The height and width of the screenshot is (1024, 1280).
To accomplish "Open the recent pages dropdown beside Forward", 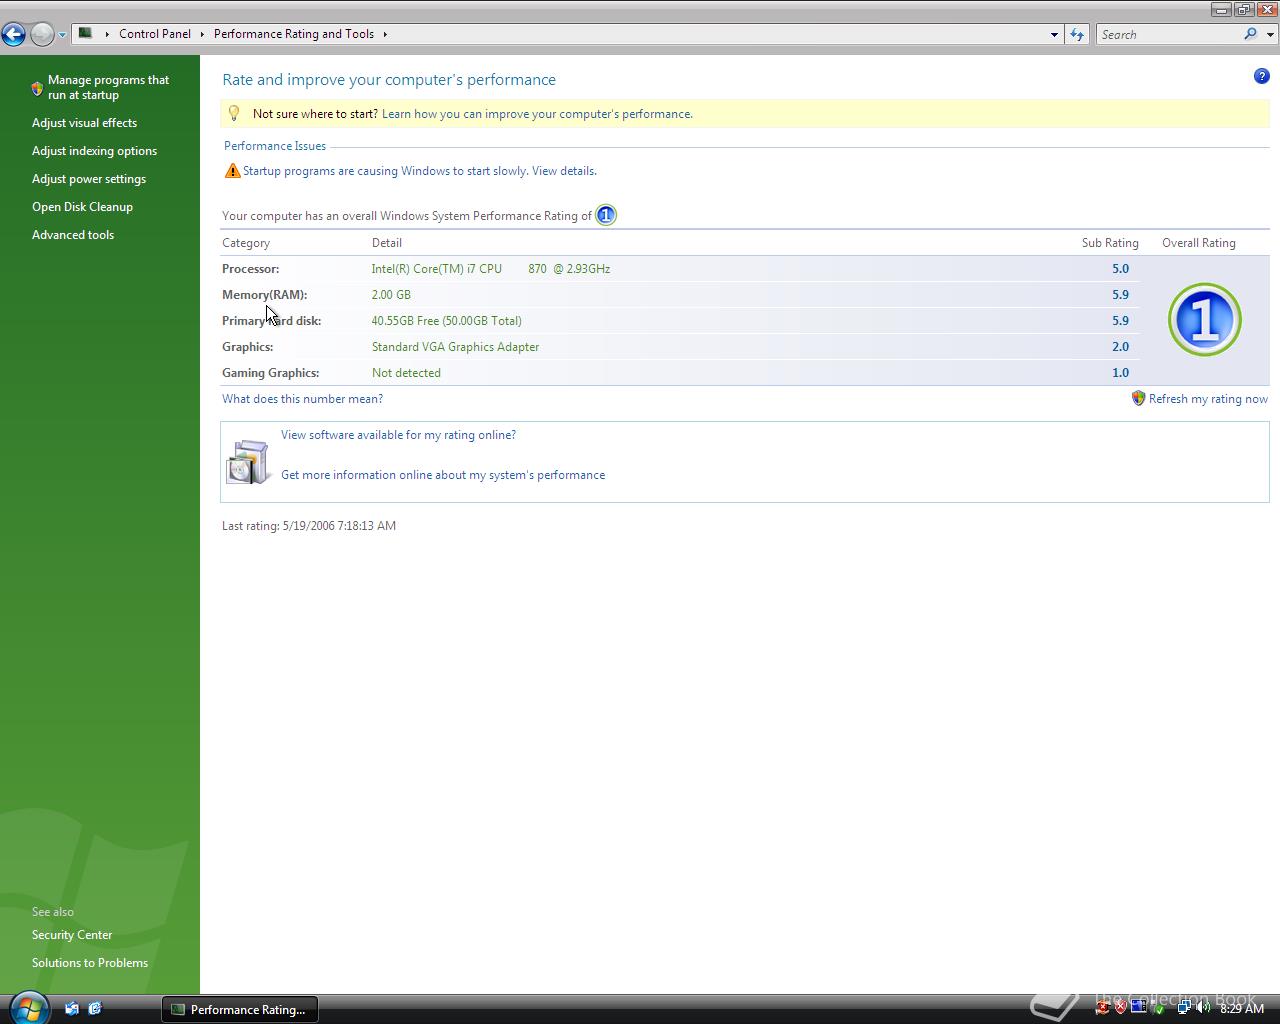I will coord(62,35).
